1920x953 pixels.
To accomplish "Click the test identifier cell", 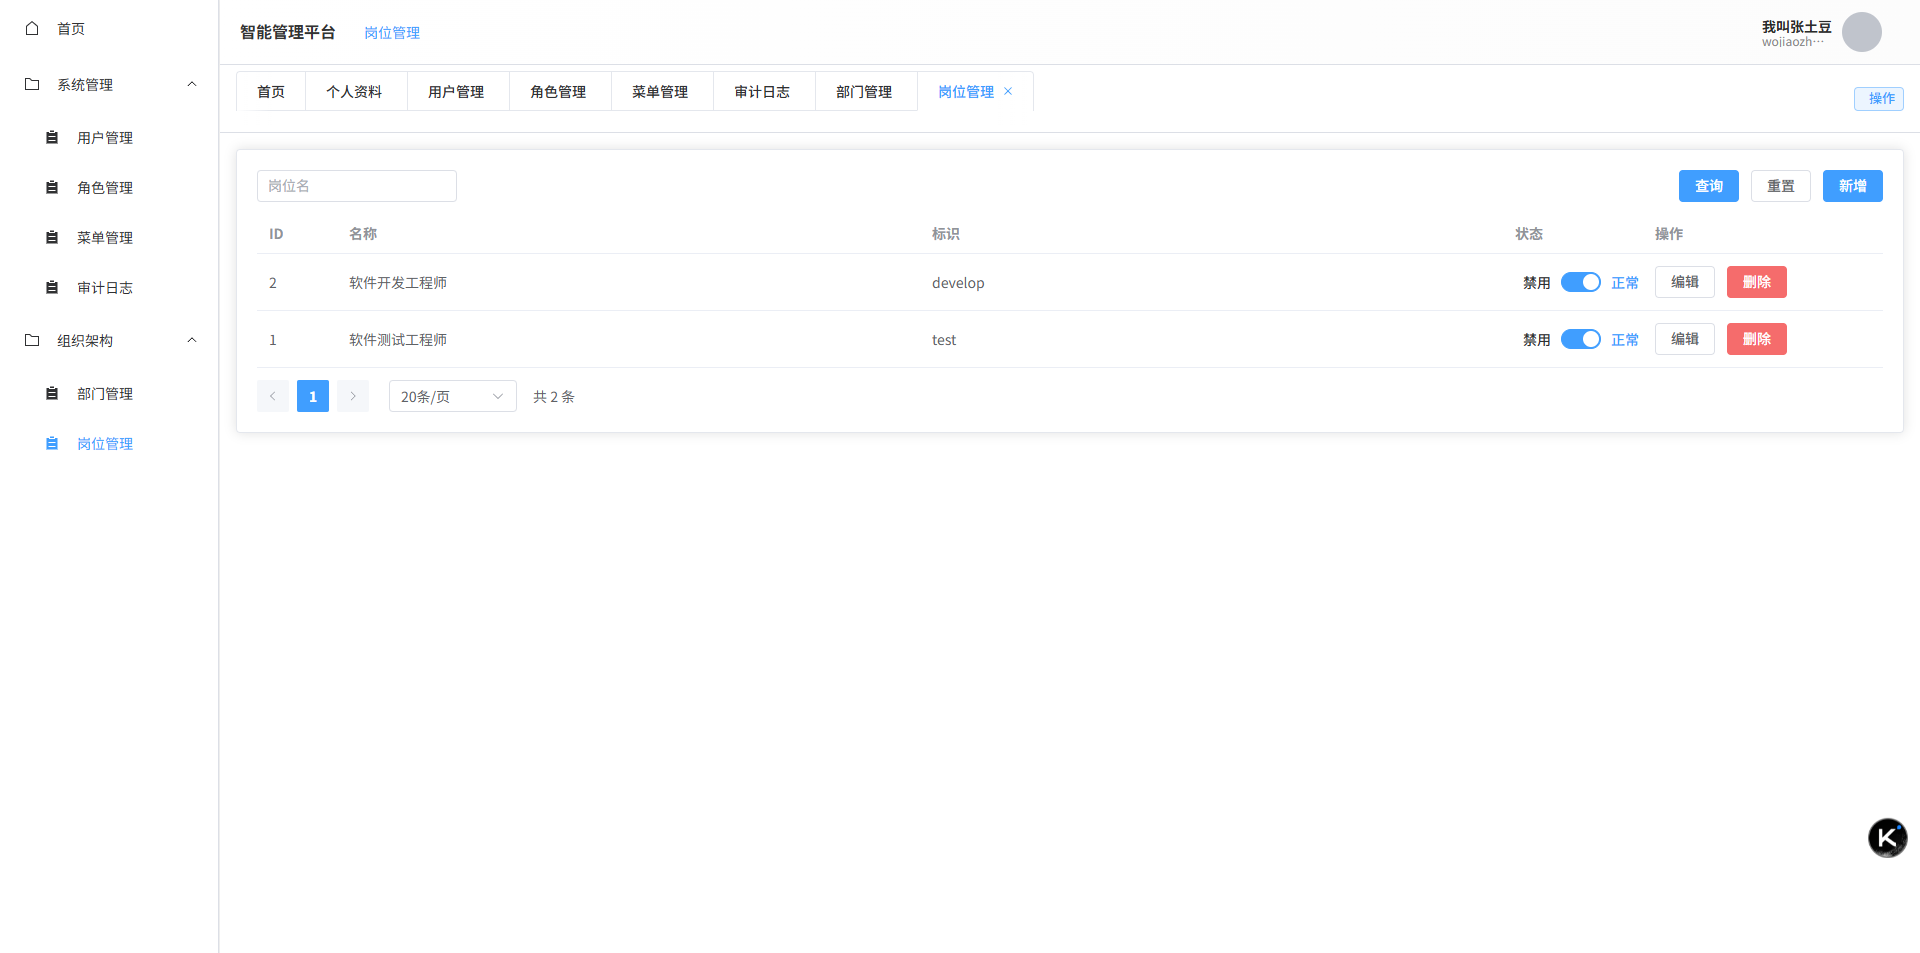I will (x=944, y=340).
